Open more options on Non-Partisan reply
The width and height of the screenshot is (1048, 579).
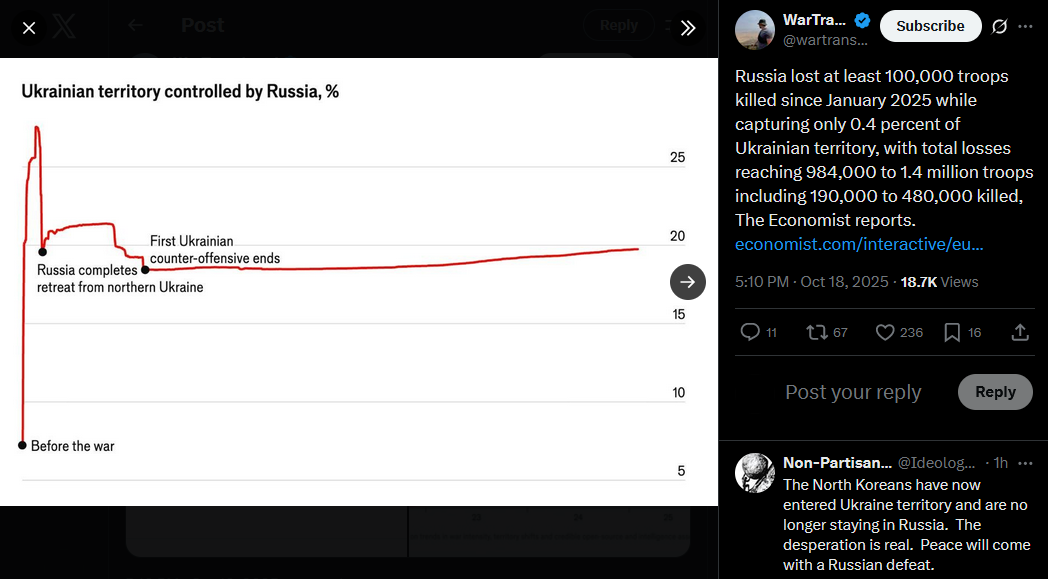point(1025,463)
